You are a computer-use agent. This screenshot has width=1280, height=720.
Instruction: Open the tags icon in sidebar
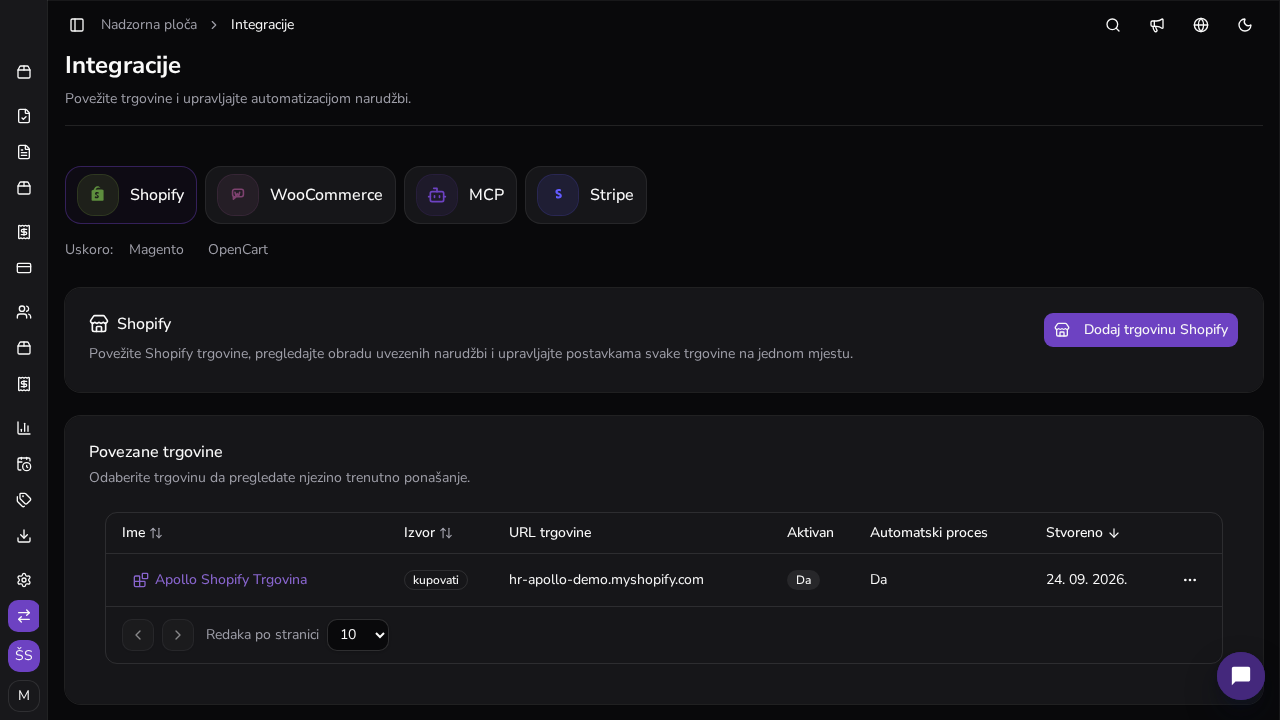pos(24,500)
